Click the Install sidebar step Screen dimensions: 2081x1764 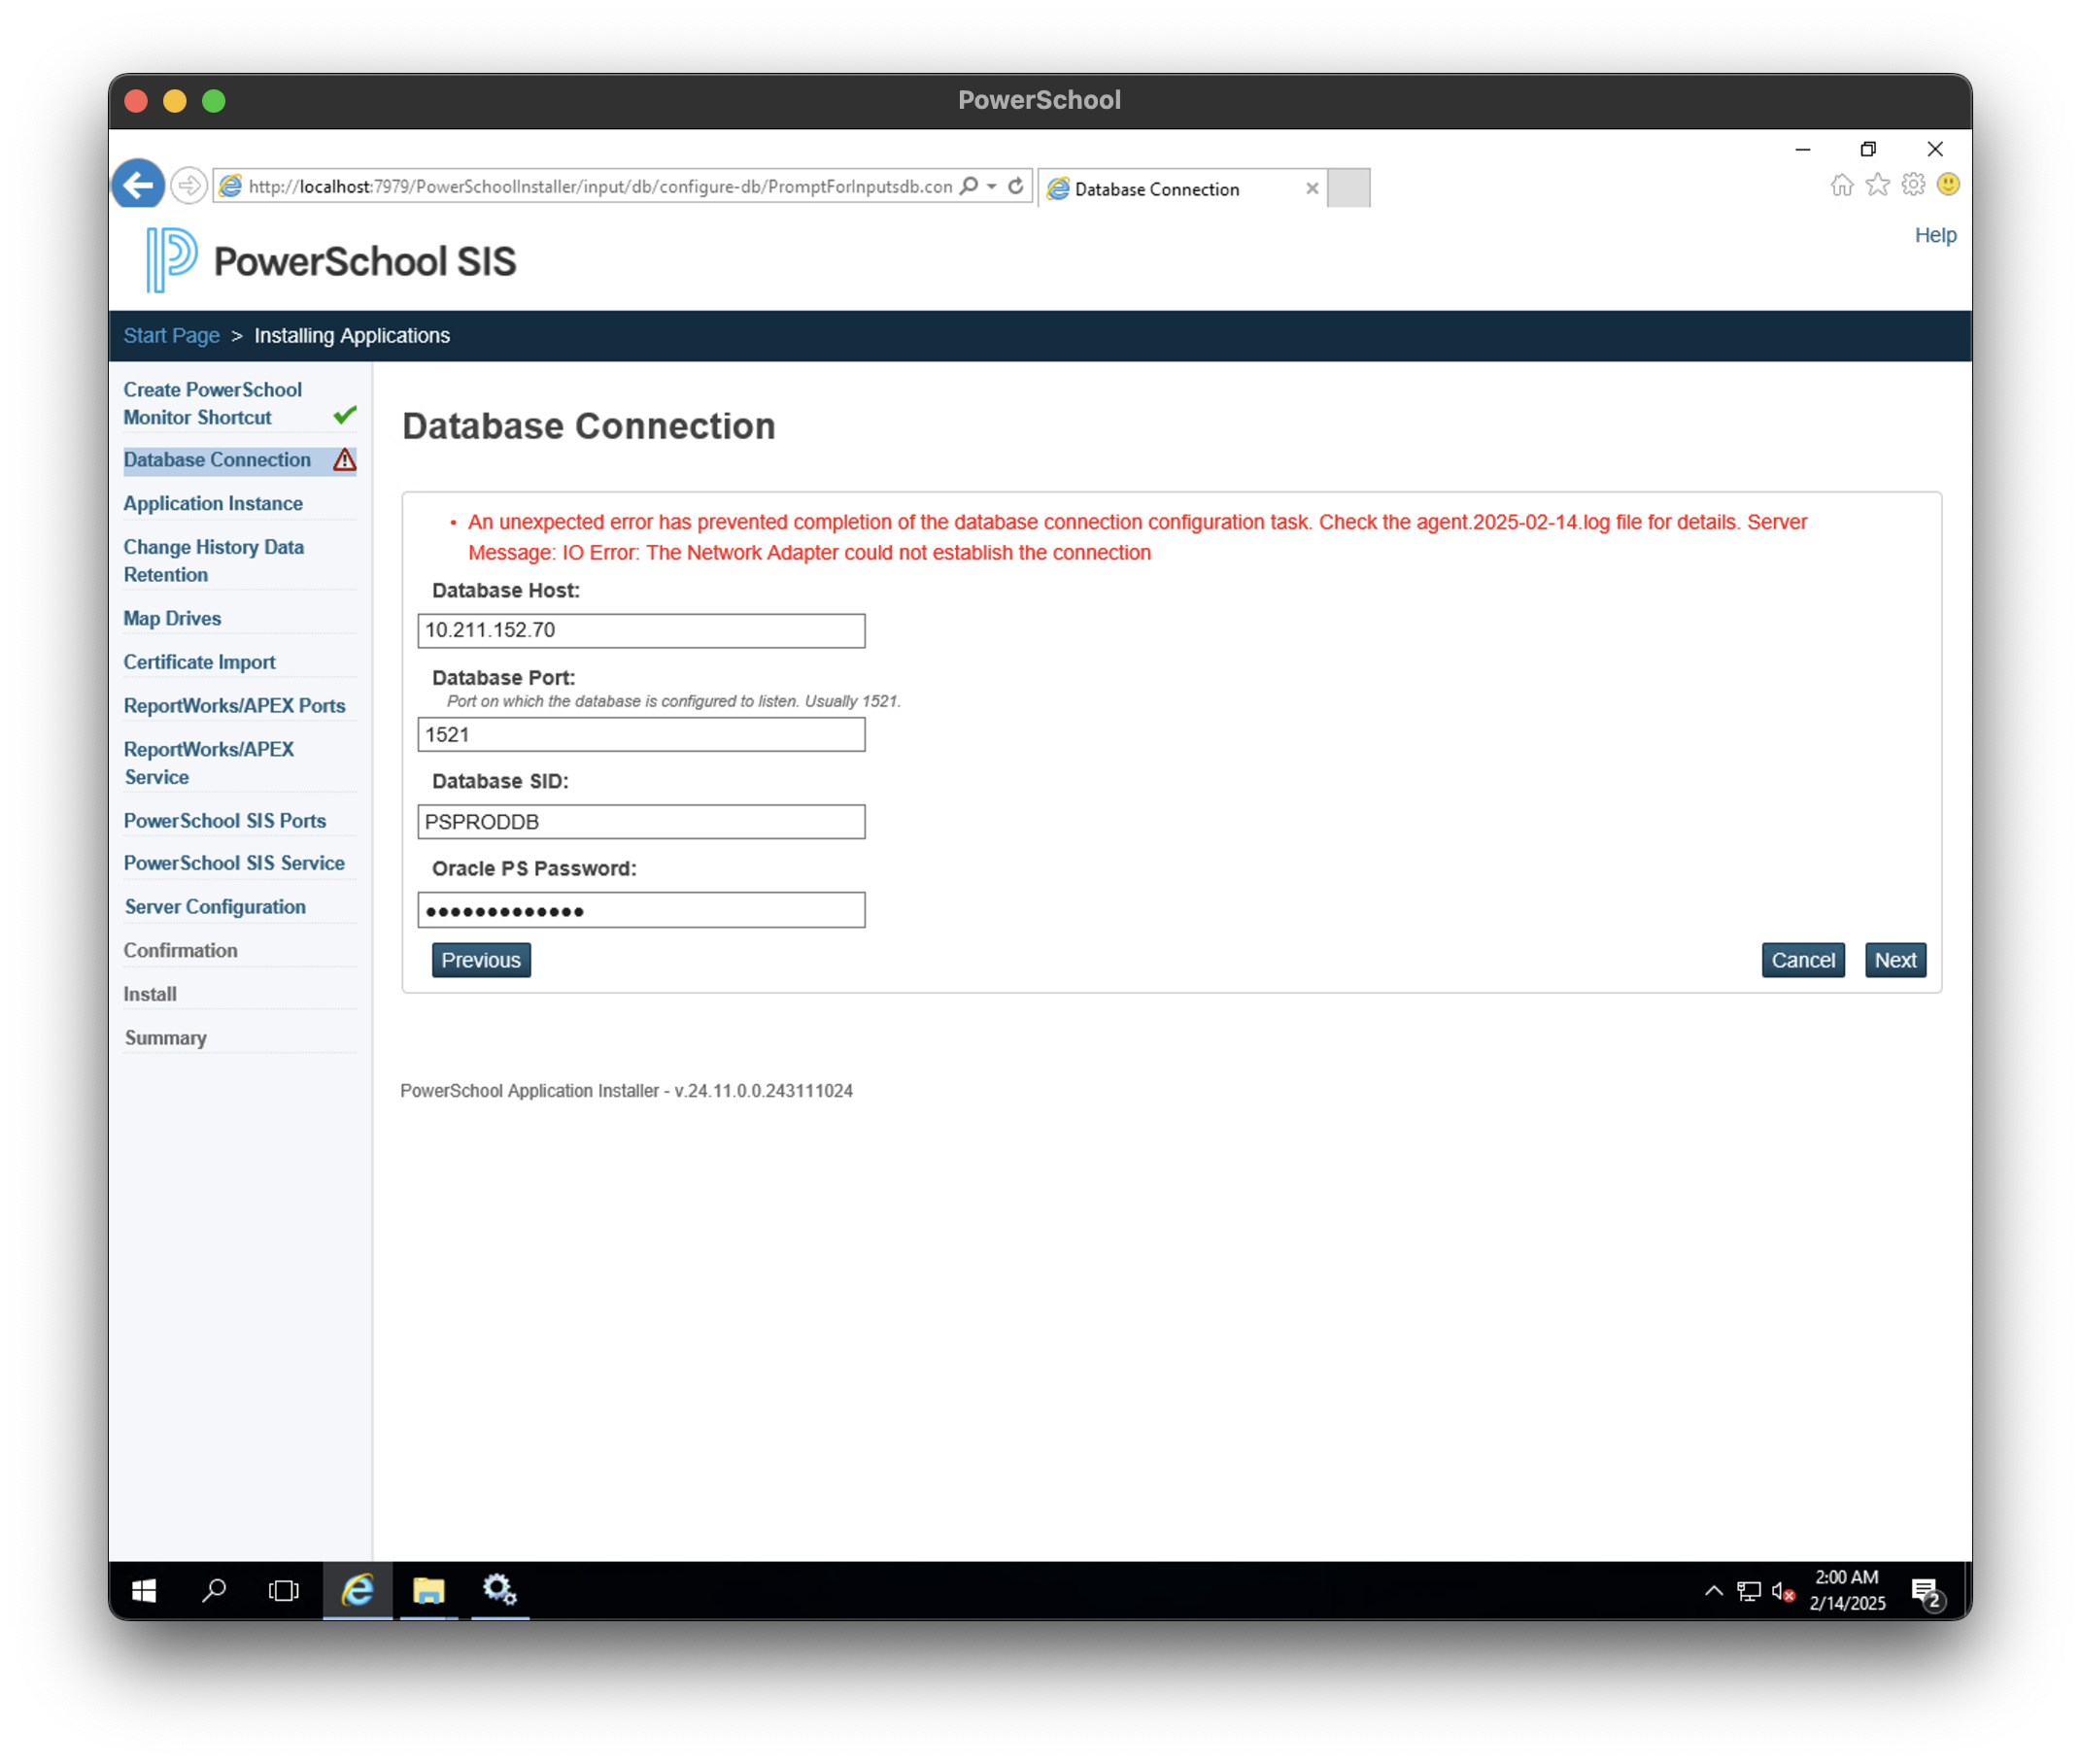pyautogui.click(x=150, y=995)
